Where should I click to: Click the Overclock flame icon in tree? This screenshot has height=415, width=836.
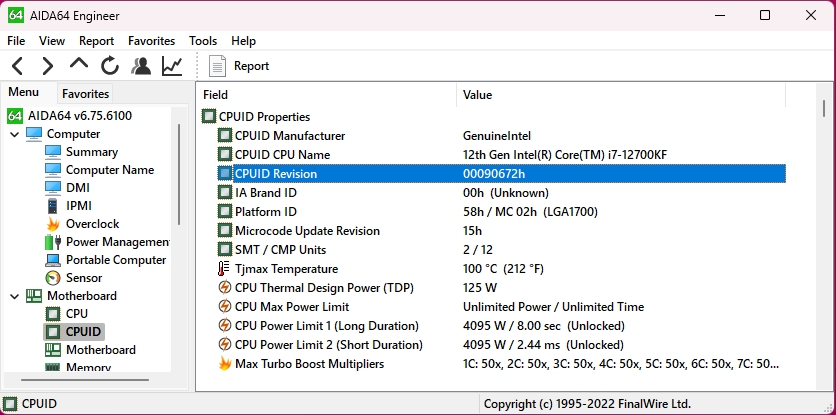[53, 224]
